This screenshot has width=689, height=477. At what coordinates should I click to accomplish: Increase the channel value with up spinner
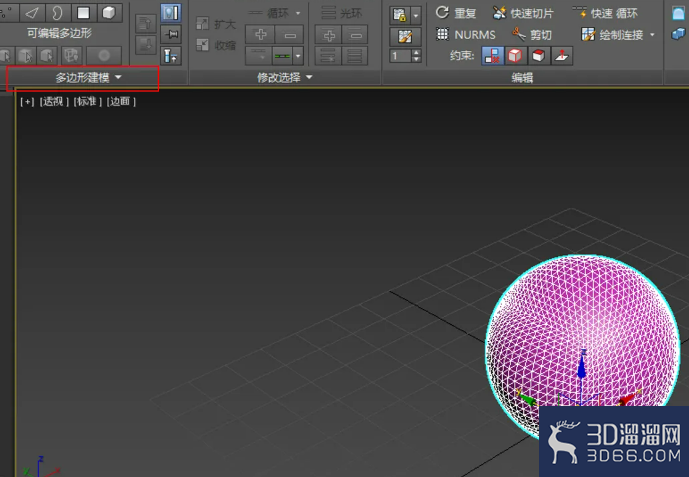pyautogui.click(x=417, y=52)
